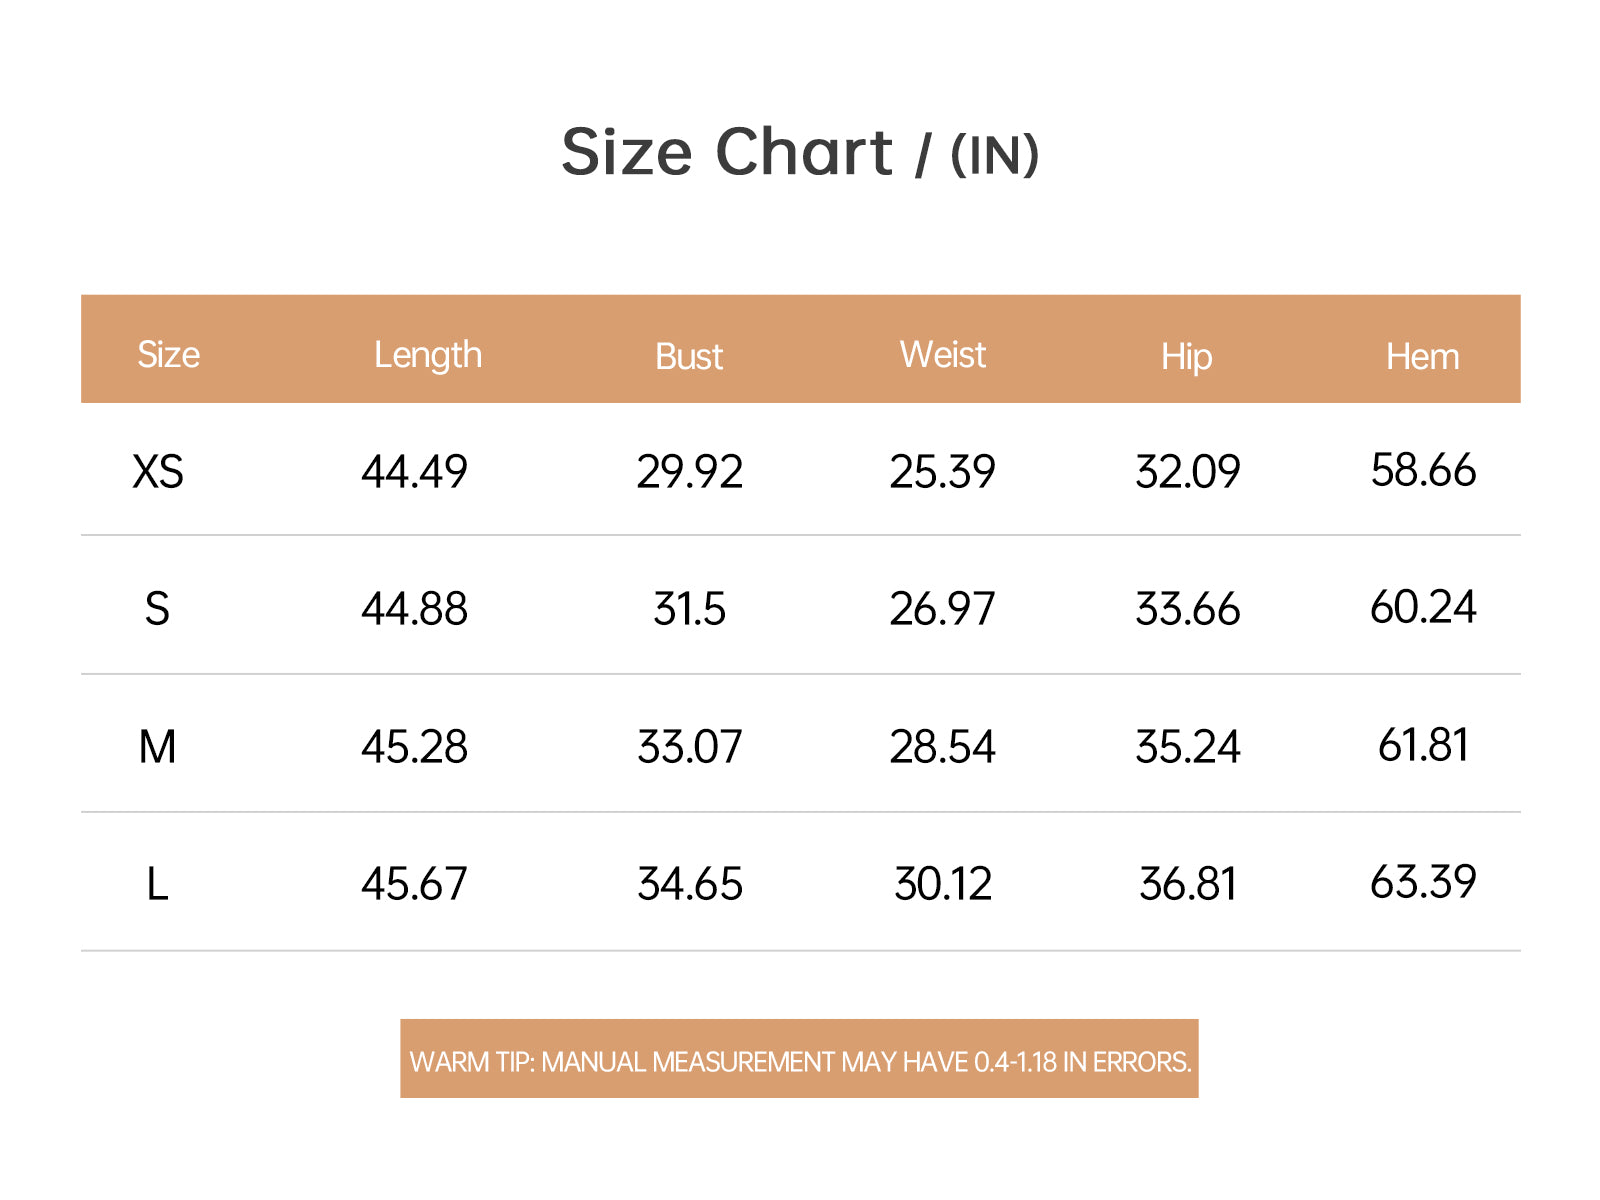Select the XS size row label
The width and height of the screenshot is (1600, 1200).
[x=158, y=471]
